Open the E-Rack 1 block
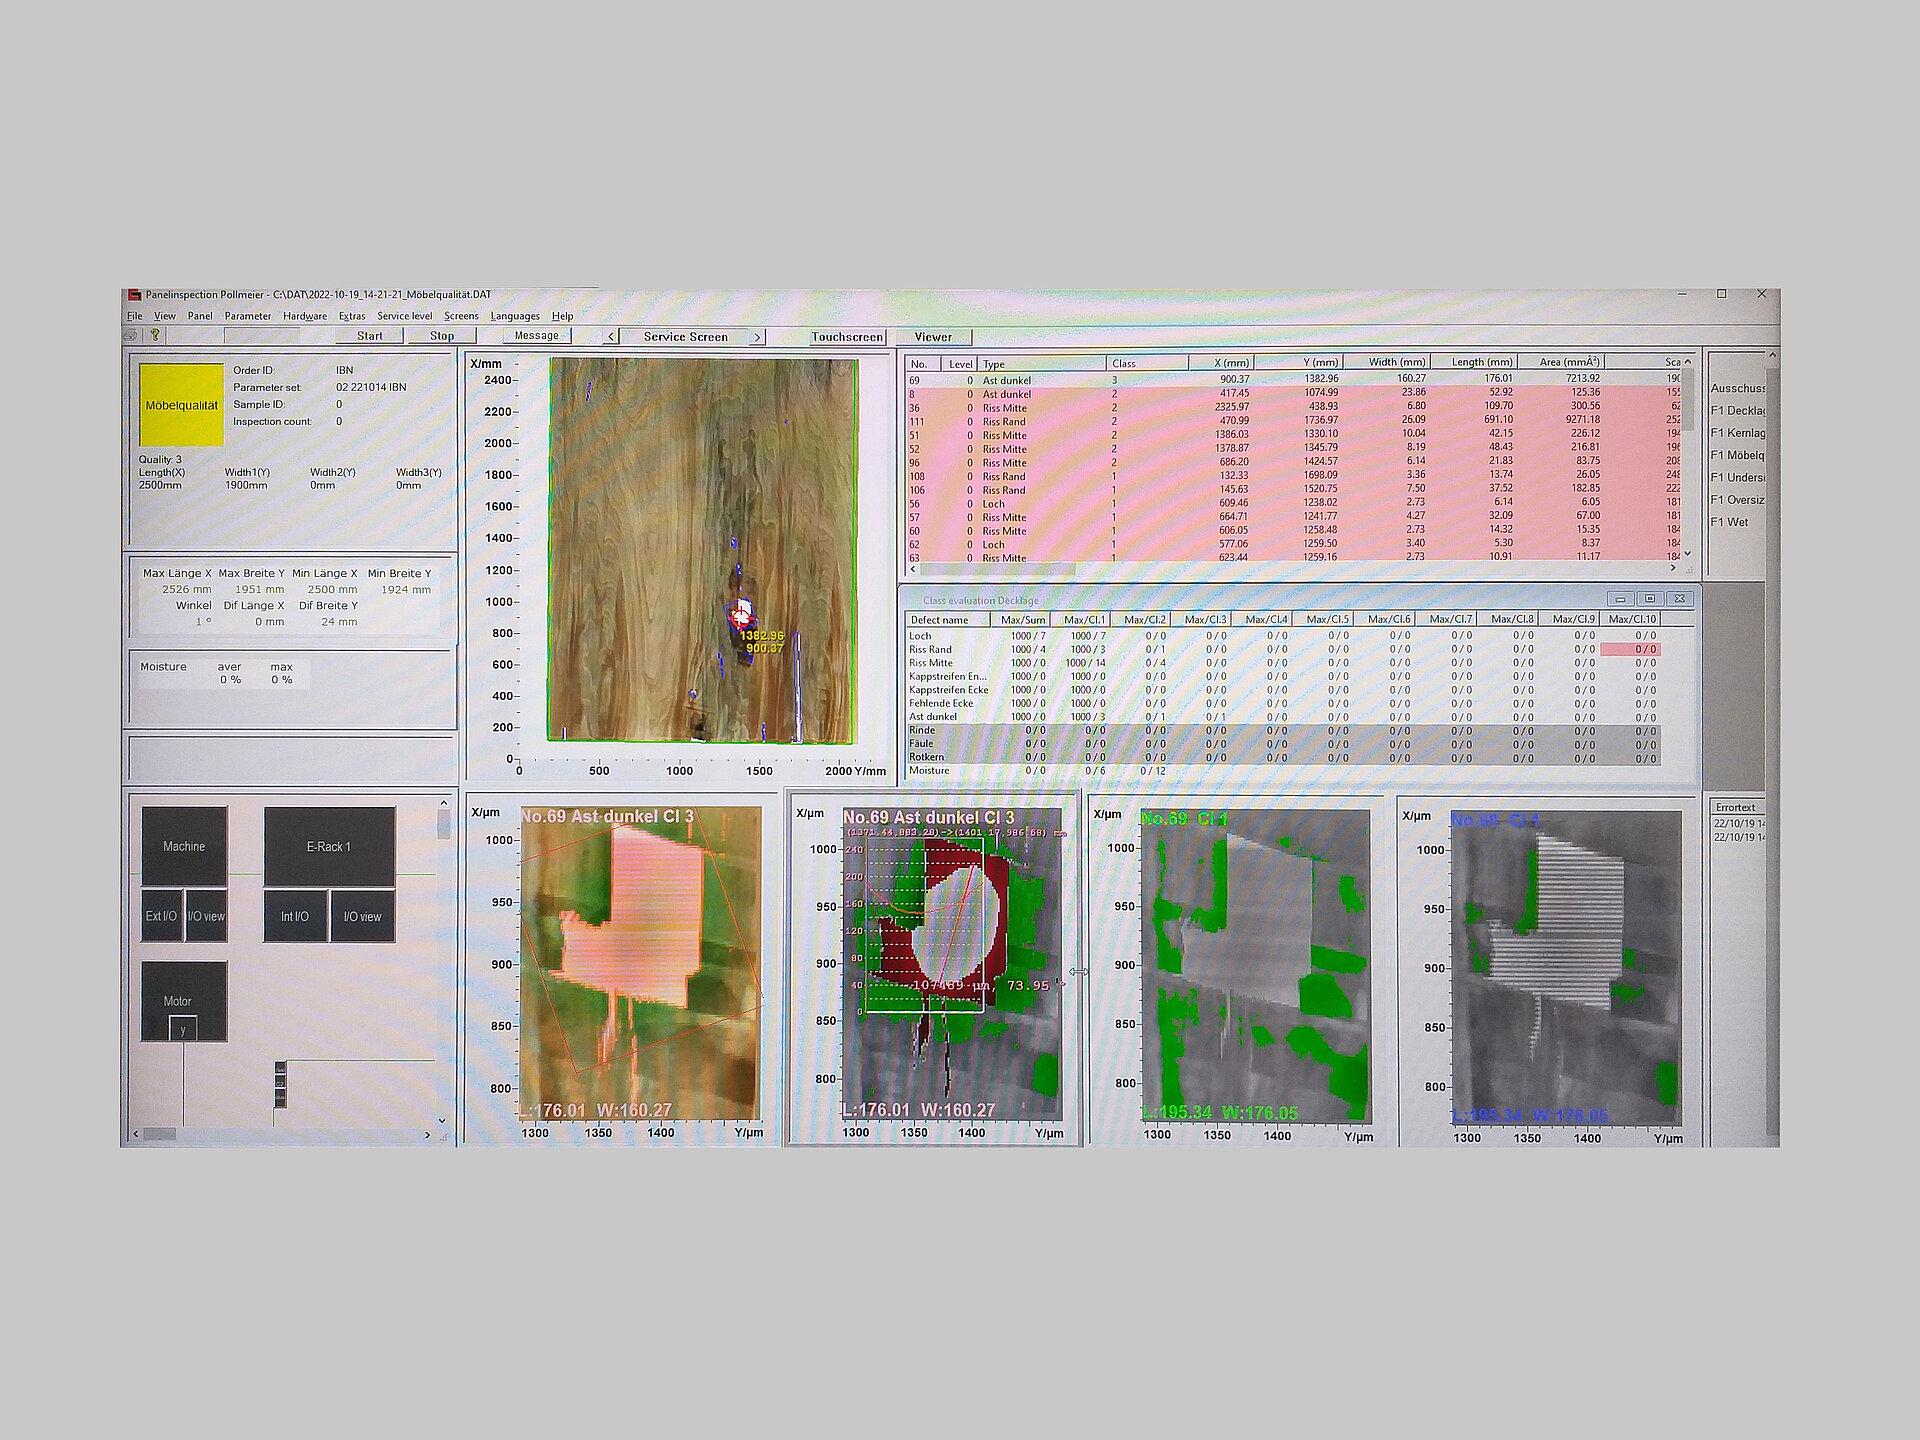1920x1440 pixels. point(329,846)
